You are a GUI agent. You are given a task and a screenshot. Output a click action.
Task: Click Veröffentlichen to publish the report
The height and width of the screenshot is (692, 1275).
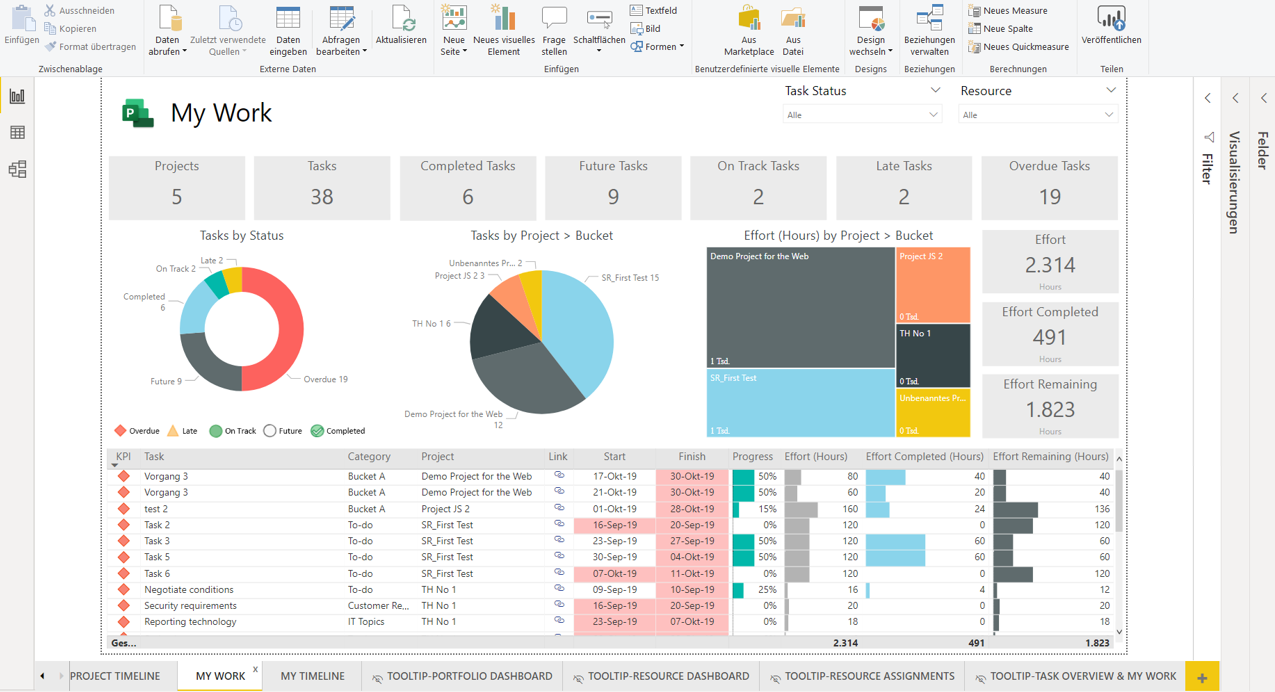1111,28
